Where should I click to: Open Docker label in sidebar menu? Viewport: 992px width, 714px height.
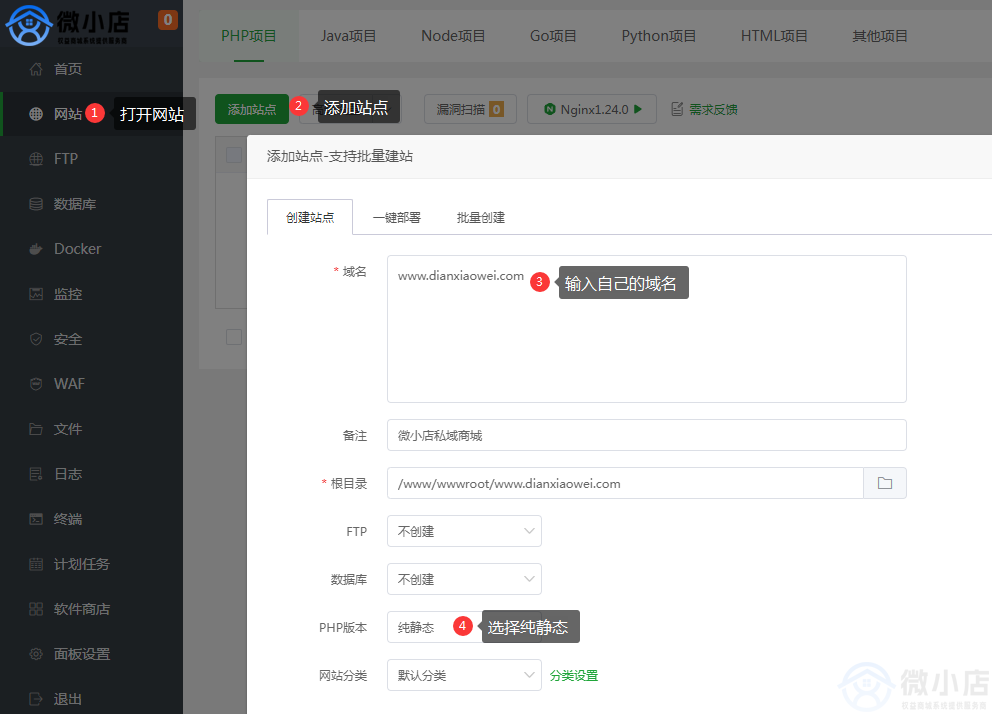[77, 249]
